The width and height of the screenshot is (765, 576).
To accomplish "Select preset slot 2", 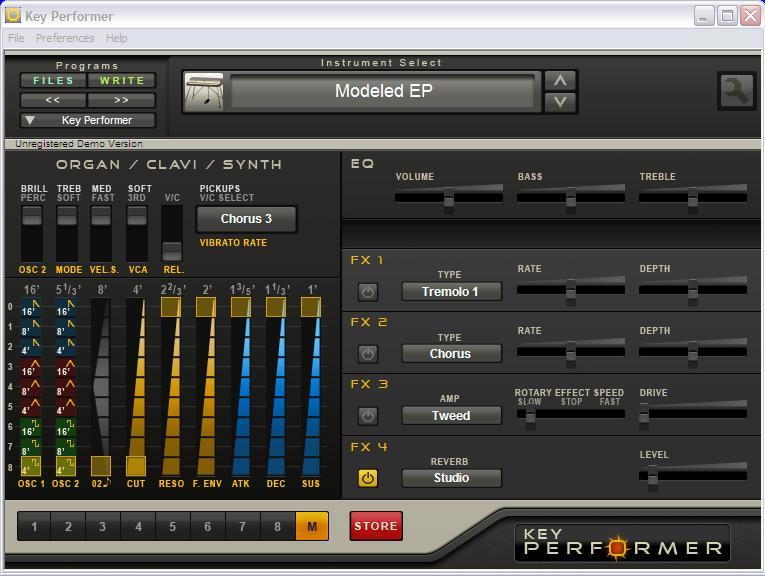I will [68, 526].
